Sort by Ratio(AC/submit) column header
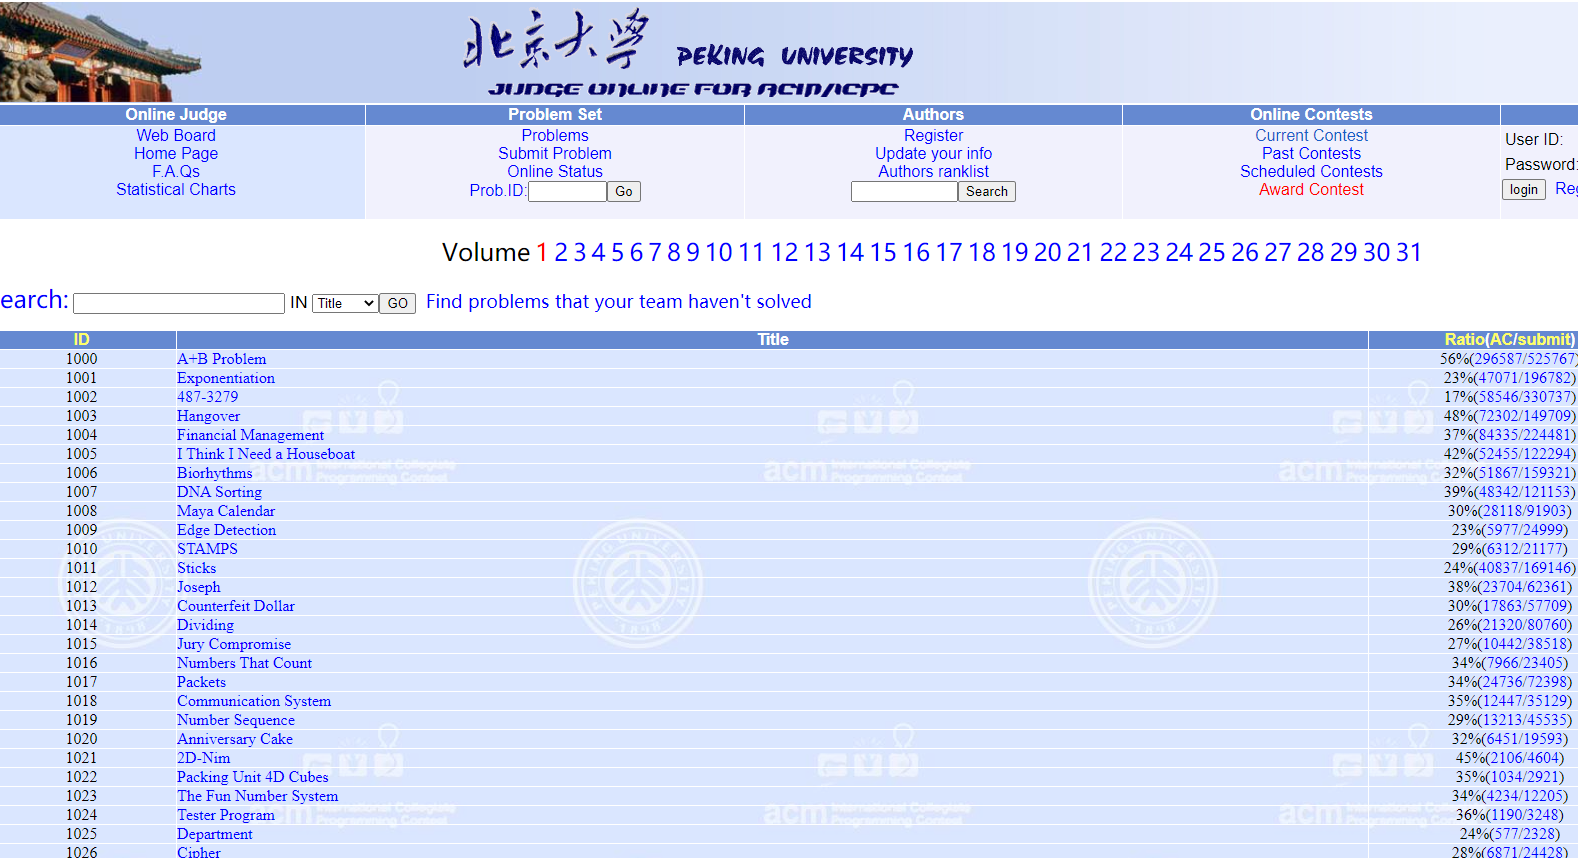Viewport: 1578px width, 858px height. (x=1510, y=340)
